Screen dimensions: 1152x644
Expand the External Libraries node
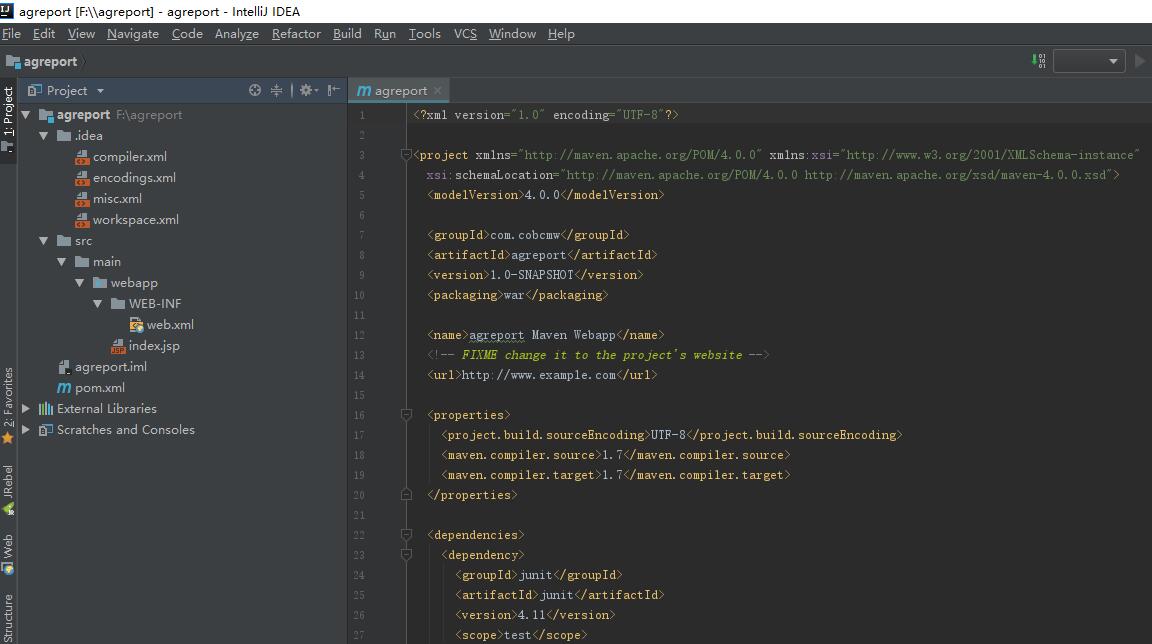[x=26, y=408]
